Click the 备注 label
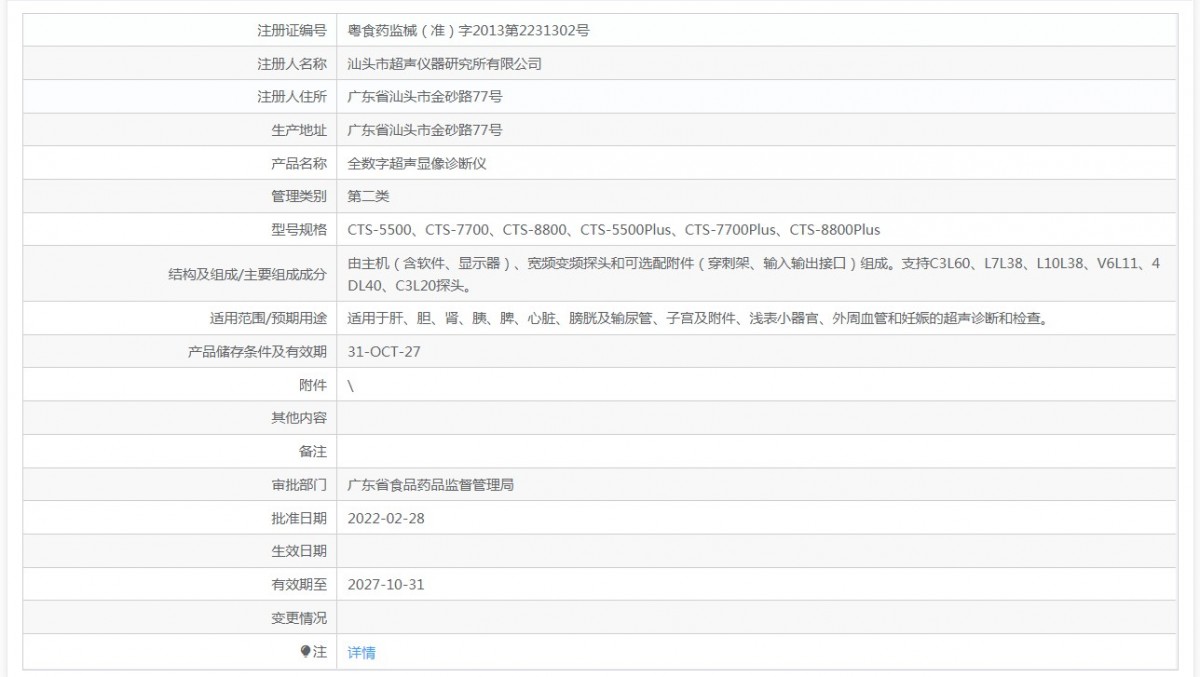 point(312,451)
